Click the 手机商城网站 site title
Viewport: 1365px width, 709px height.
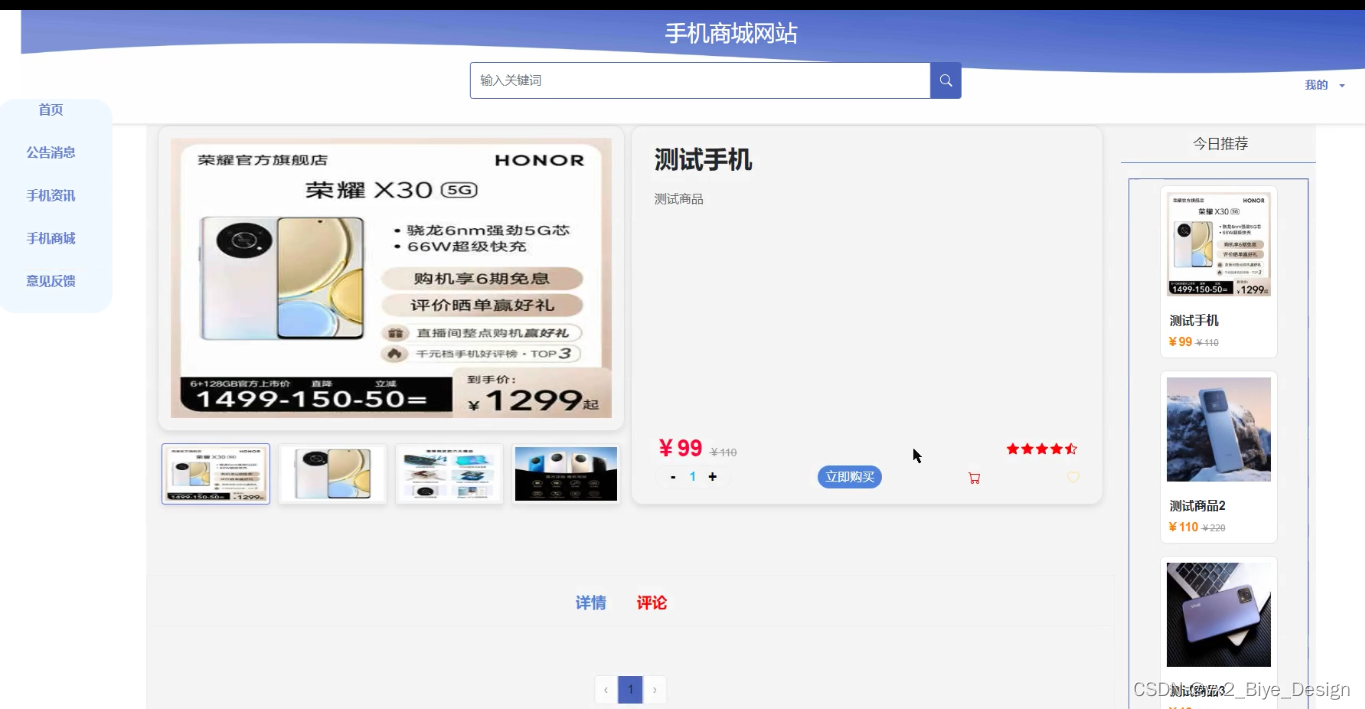click(x=731, y=34)
